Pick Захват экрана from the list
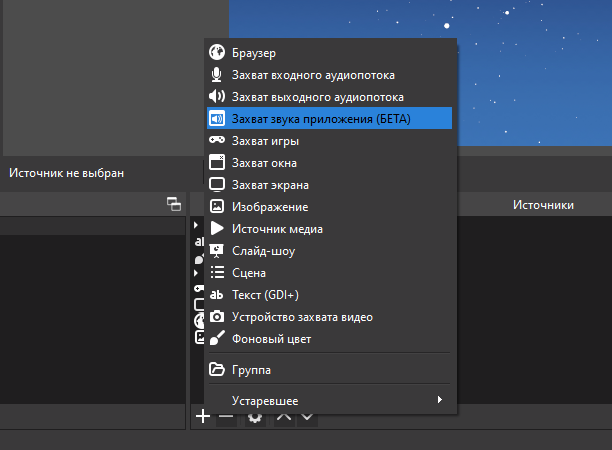This screenshot has width=612, height=450. [x=329, y=185]
